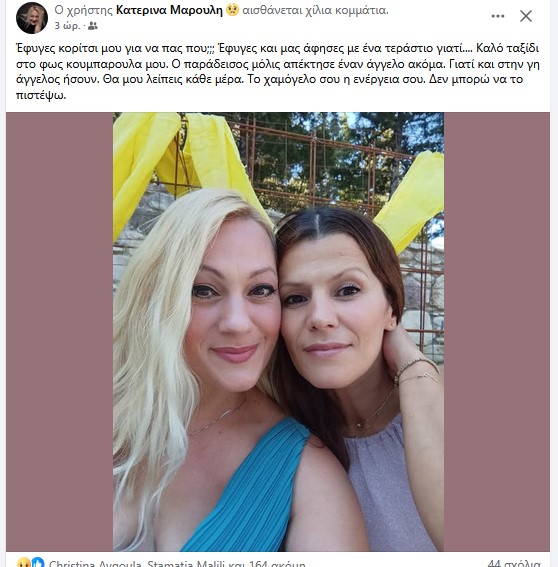The width and height of the screenshot is (558, 567).
Task: Open Stamatia Malili in the reactions list
Action: pos(186,563)
